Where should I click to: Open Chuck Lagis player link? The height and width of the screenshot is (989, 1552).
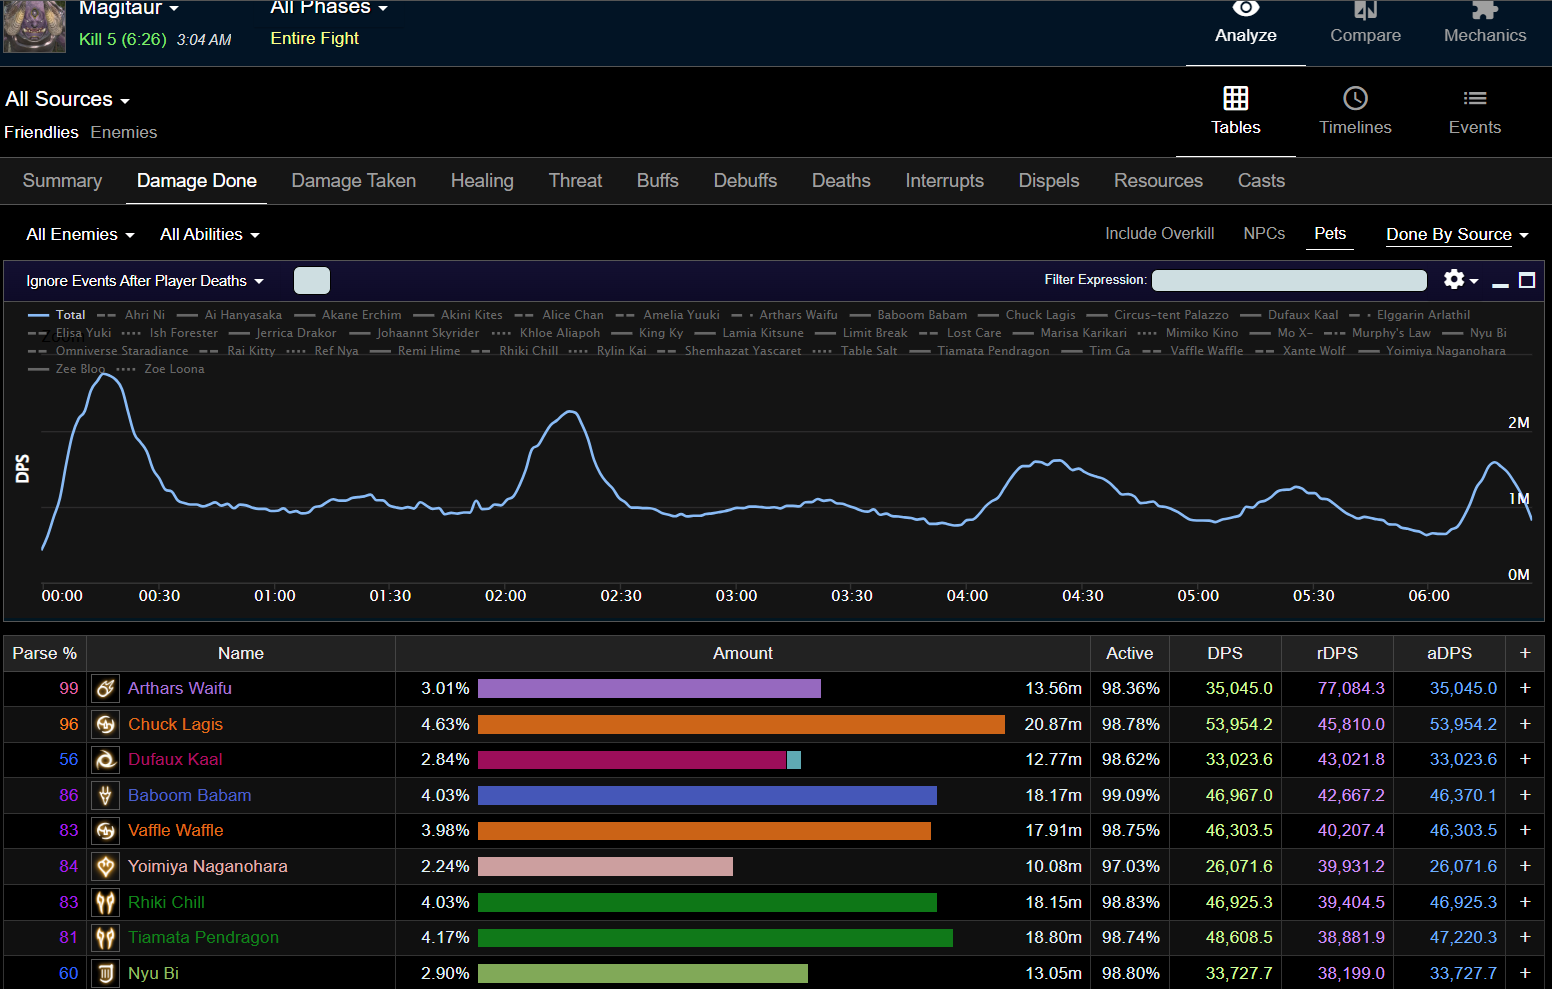(x=175, y=724)
